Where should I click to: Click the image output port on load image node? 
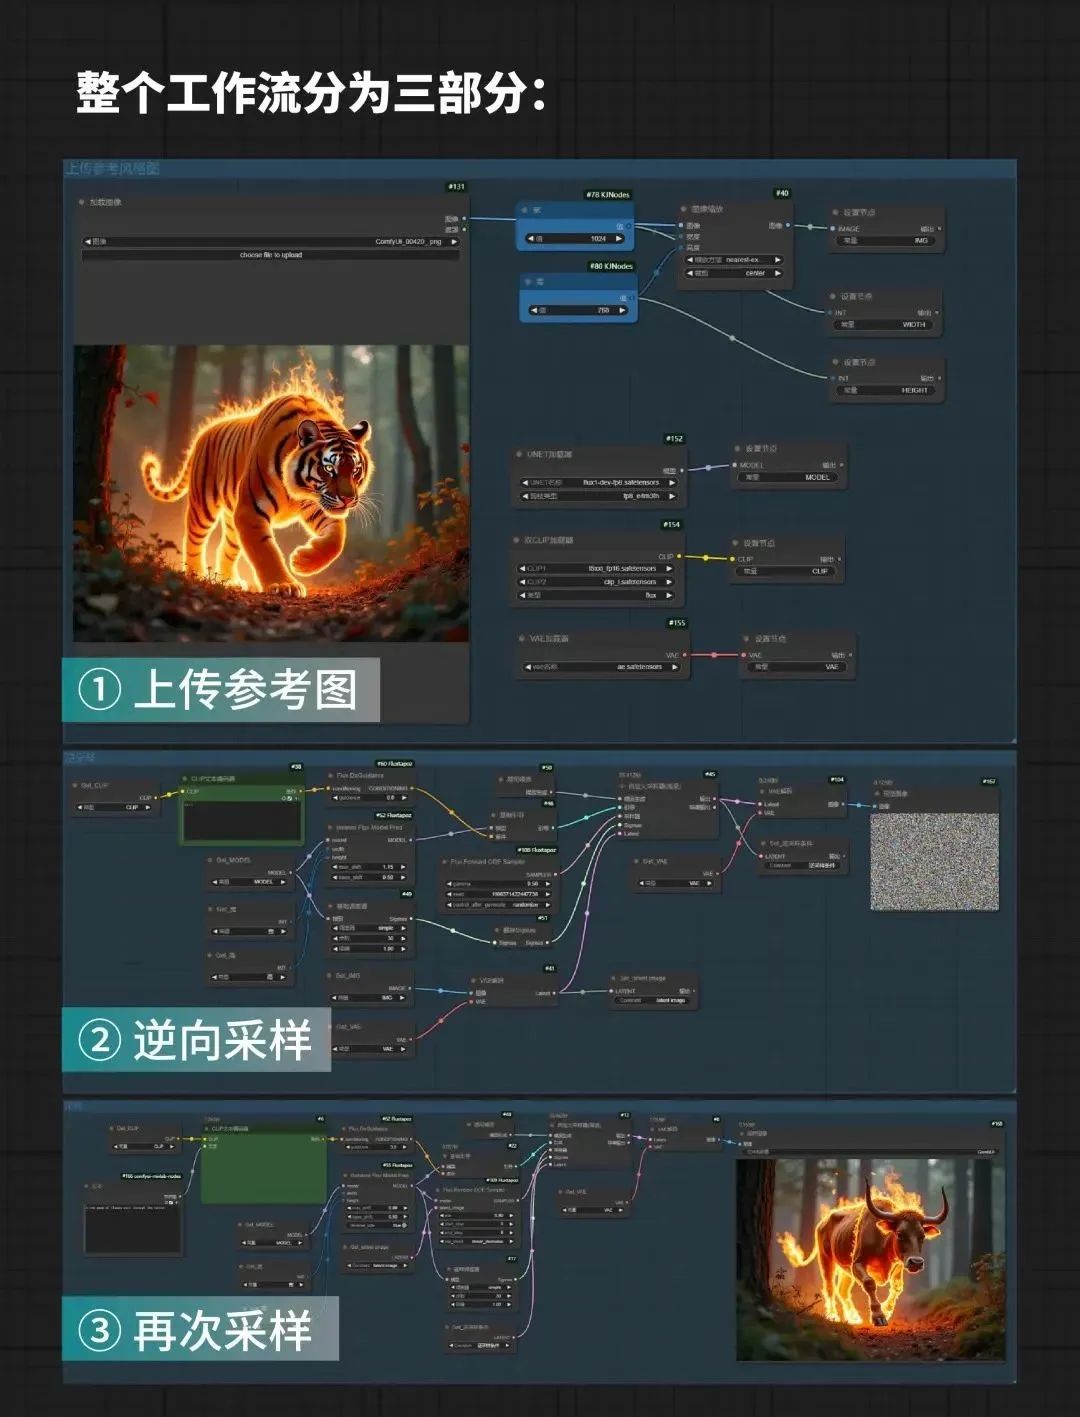pos(464,218)
